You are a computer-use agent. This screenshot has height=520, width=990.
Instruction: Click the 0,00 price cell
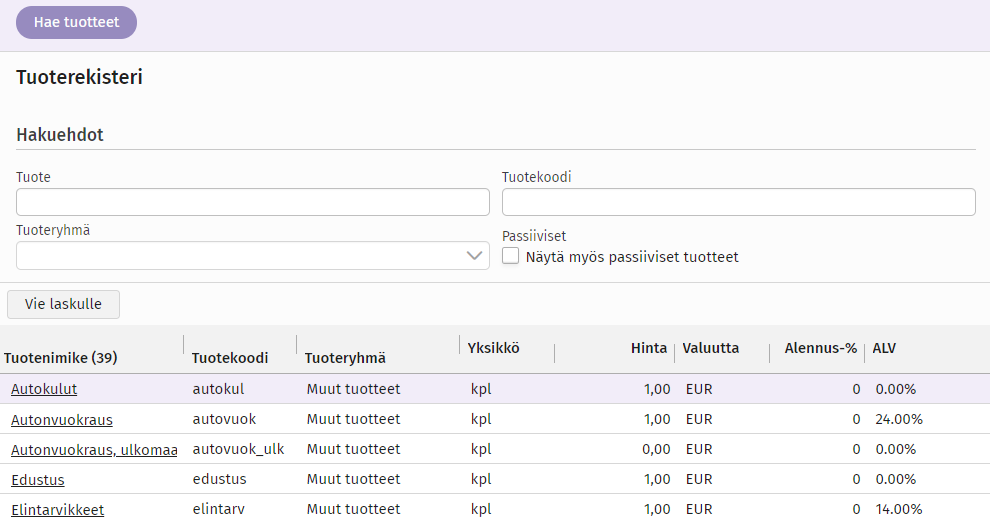656,449
